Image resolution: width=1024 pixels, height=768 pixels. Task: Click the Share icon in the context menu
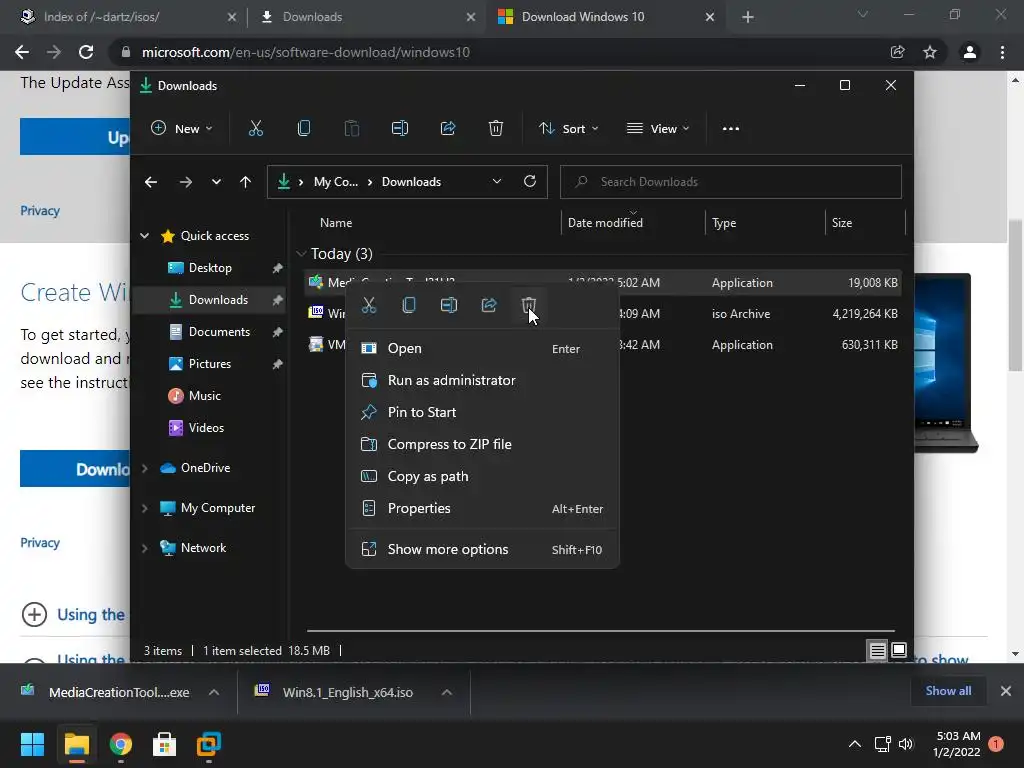[x=489, y=305]
